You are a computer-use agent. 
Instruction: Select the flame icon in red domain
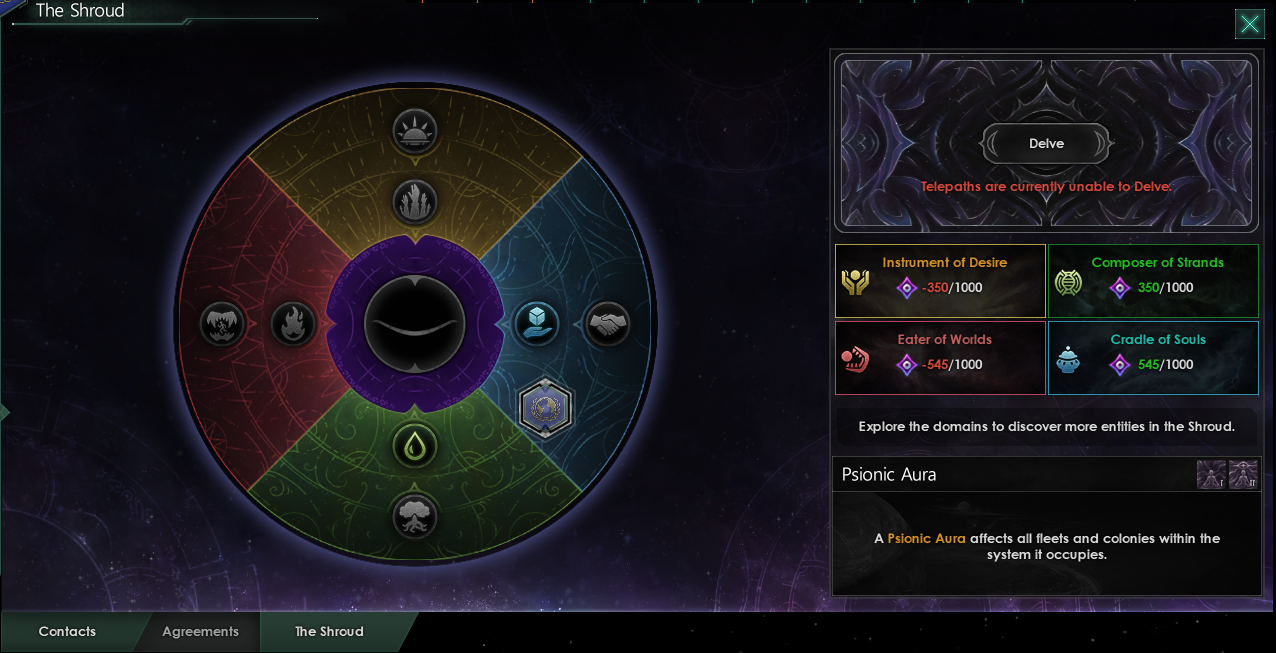pyautogui.click(x=294, y=323)
